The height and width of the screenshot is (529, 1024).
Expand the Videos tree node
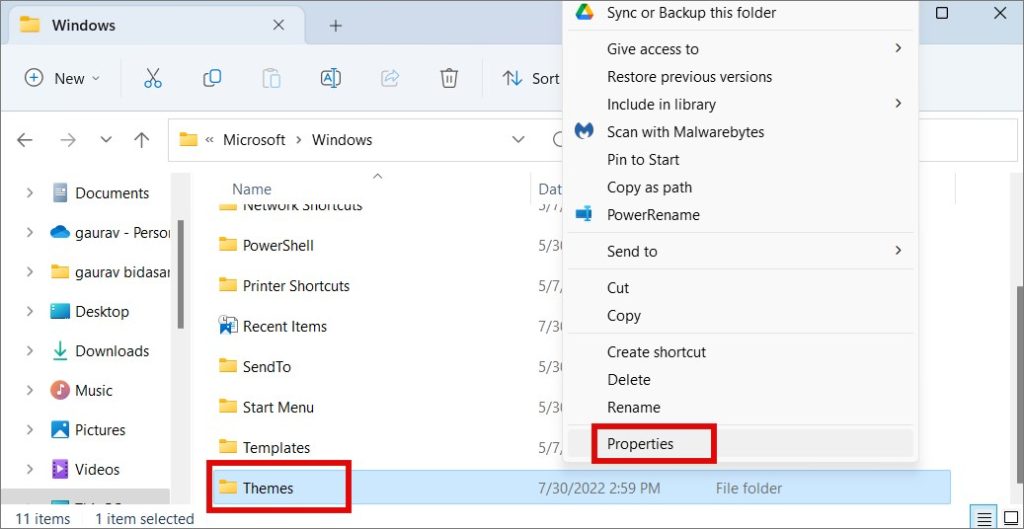29,470
